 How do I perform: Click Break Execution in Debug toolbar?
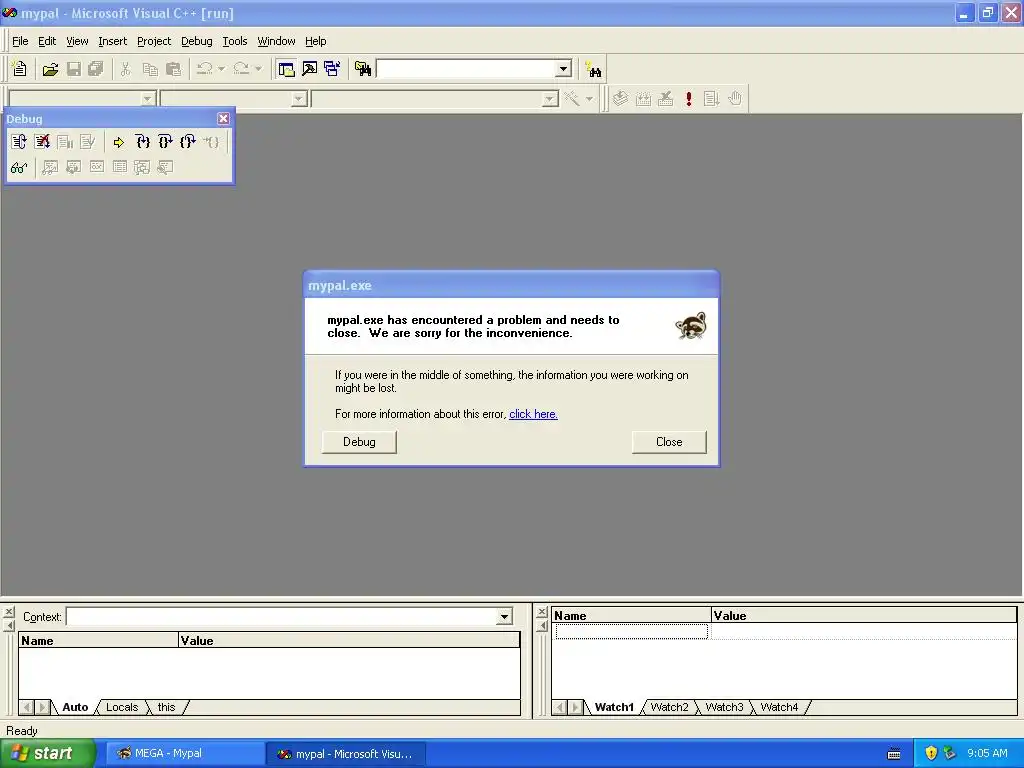pyautogui.click(x=65, y=142)
